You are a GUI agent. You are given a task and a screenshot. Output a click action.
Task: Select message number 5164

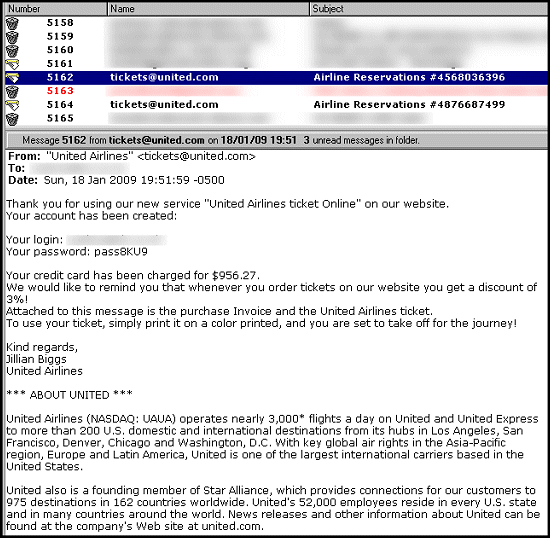[x=60, y=105]
